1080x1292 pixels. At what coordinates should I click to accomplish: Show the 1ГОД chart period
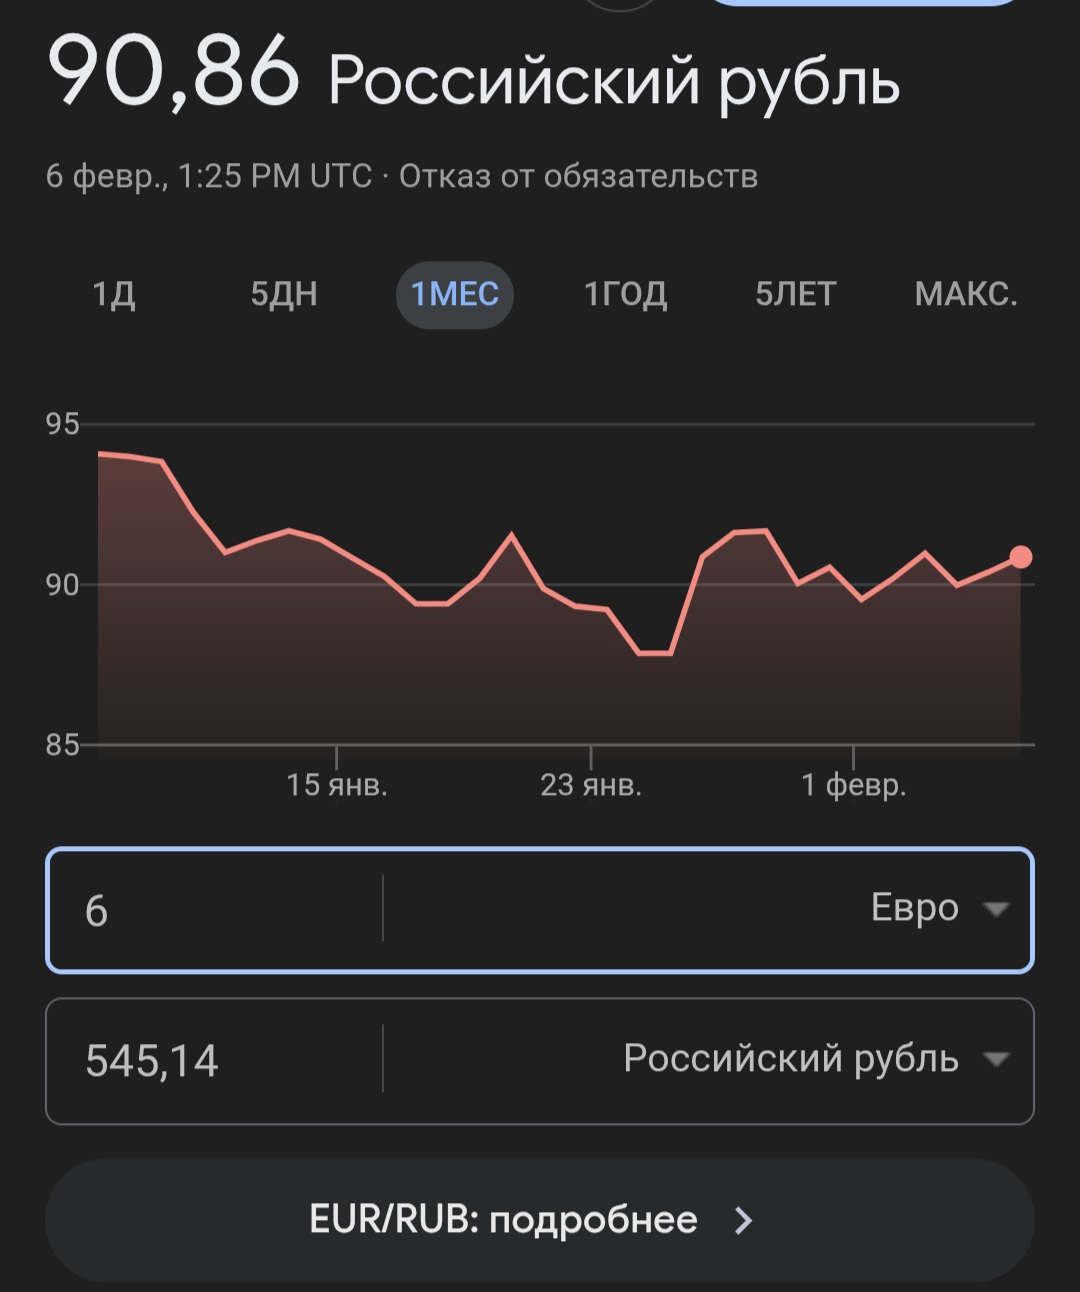(x=625, y=295)
